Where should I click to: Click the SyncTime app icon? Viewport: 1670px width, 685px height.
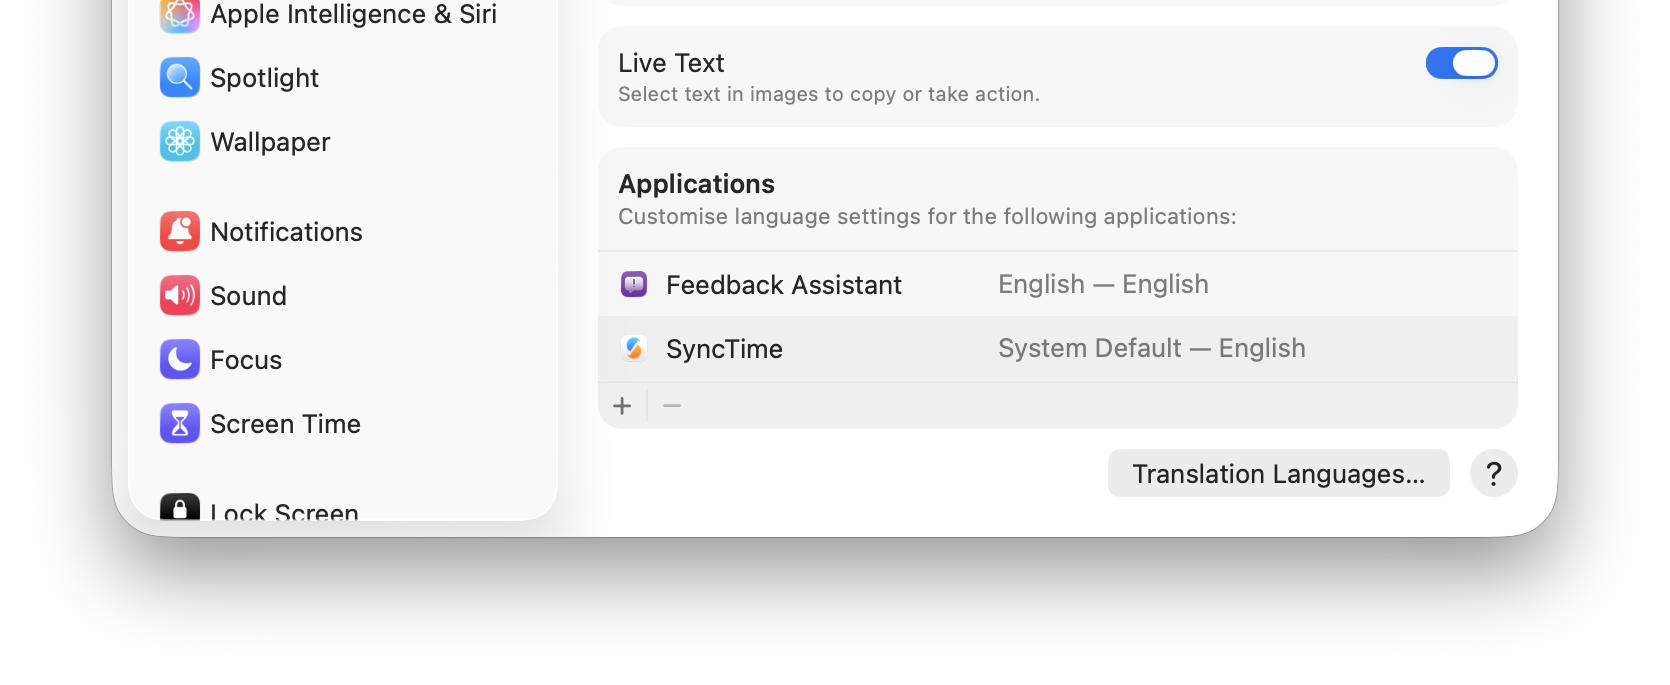634,349
